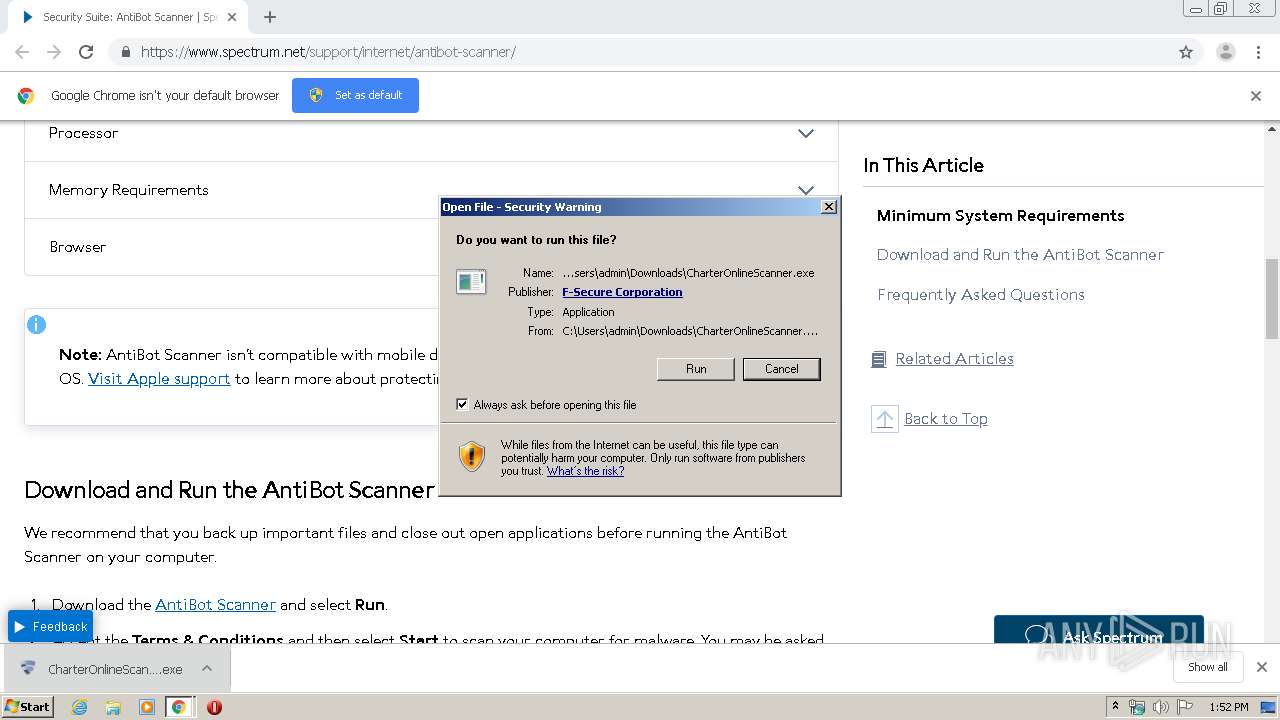Jump to Minimum System Requirements section
Screen dimensions: 1280x720
(x=1000, y=216)
